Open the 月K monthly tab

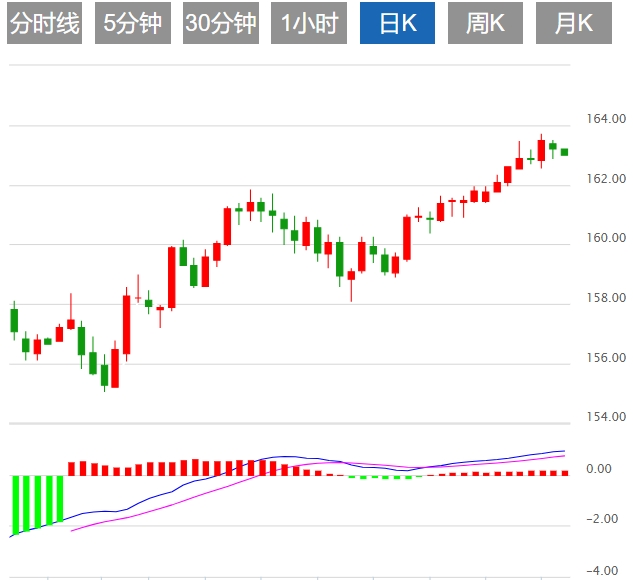tap(574, 23)
